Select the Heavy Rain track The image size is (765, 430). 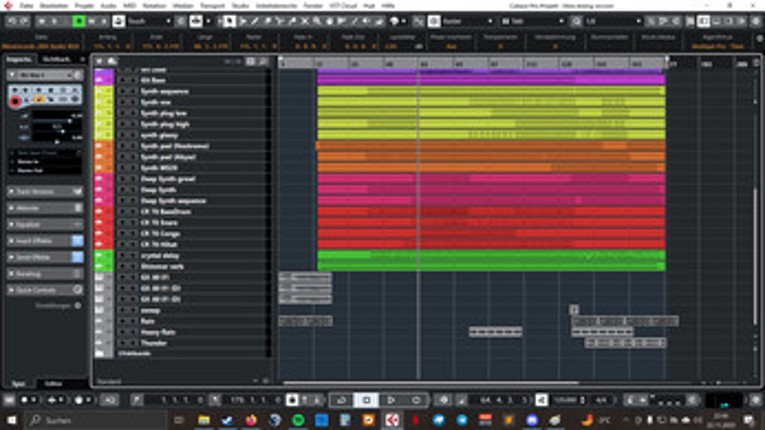(x=158, y=332)
